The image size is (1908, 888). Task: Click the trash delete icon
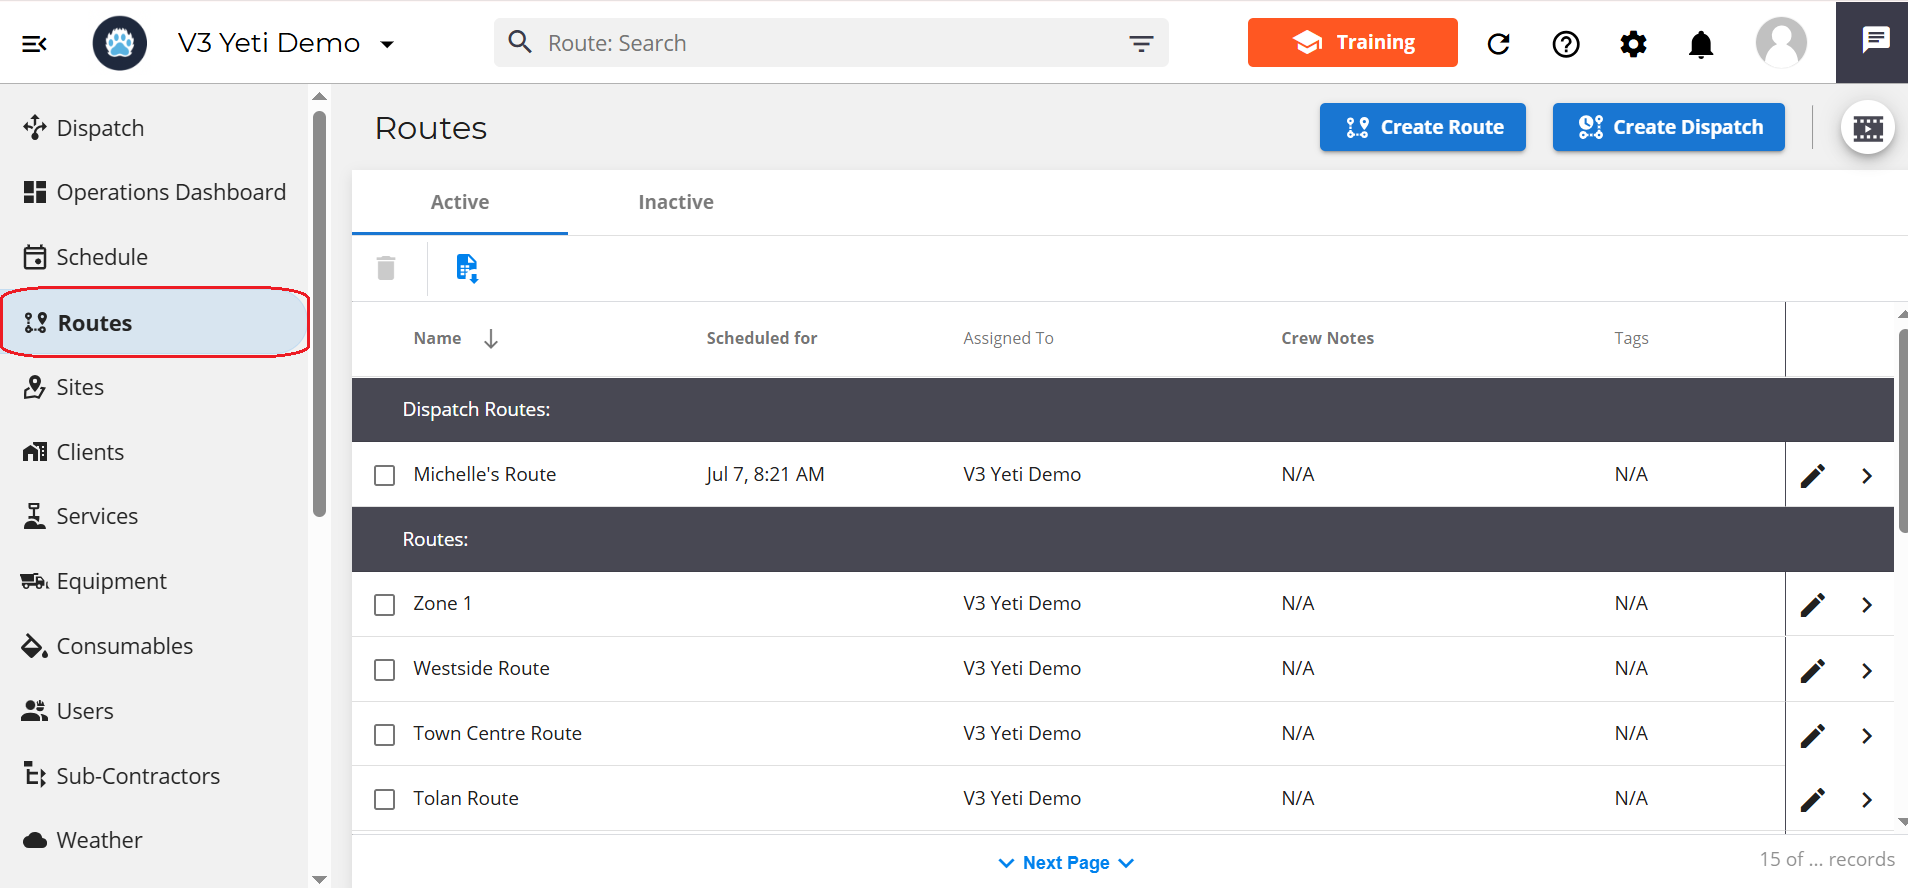coord(386,268)
